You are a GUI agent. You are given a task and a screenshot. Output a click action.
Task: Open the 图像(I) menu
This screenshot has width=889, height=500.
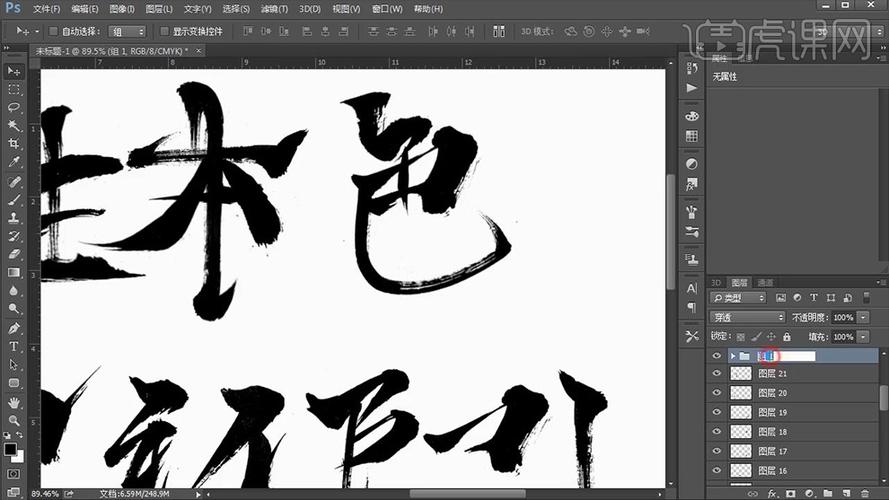(x=122, y=9)
